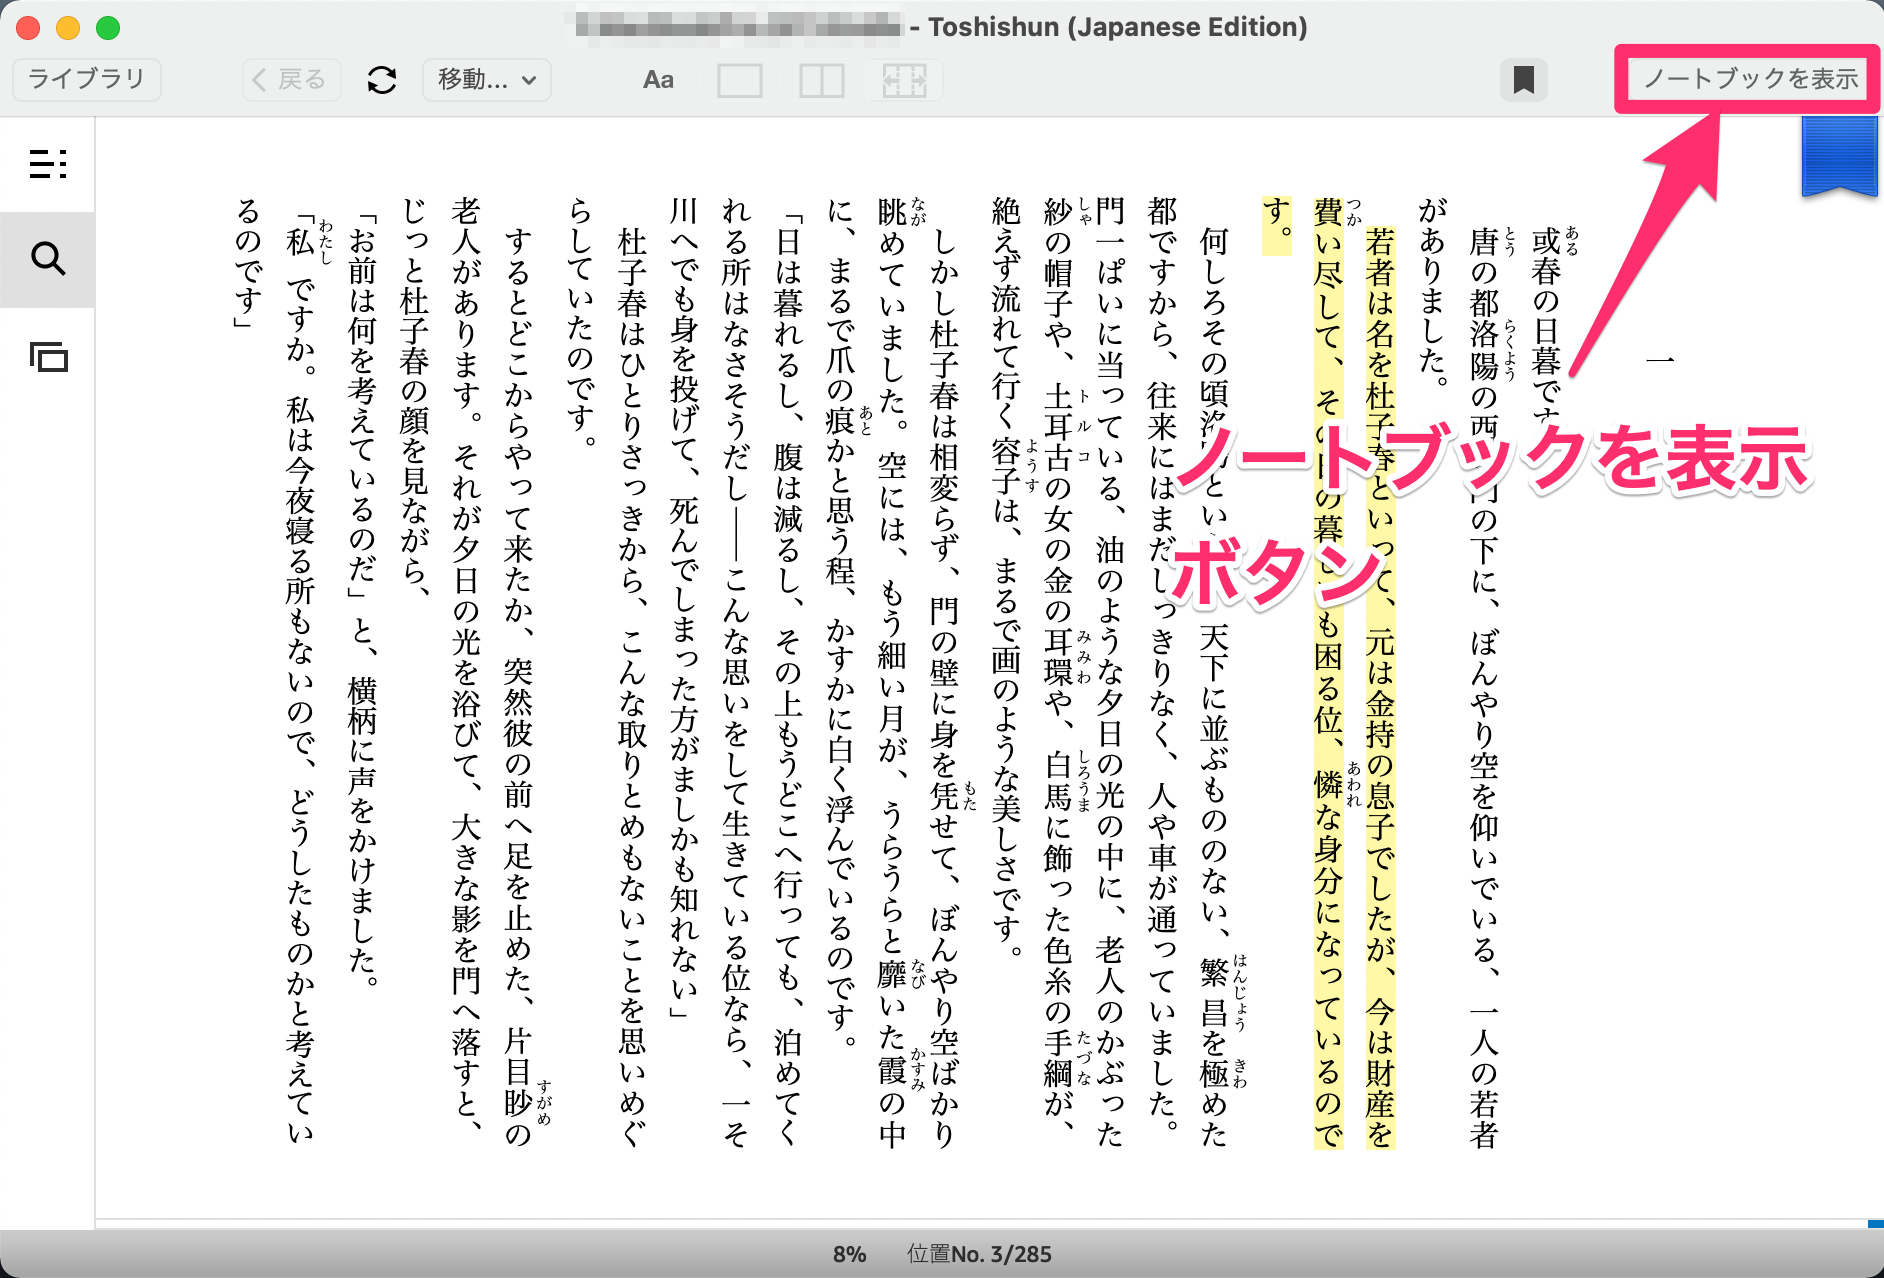Toggle the bookmark icon in the toolbar
This screenshot has height=1278, width=1884.
(1523, 80)
